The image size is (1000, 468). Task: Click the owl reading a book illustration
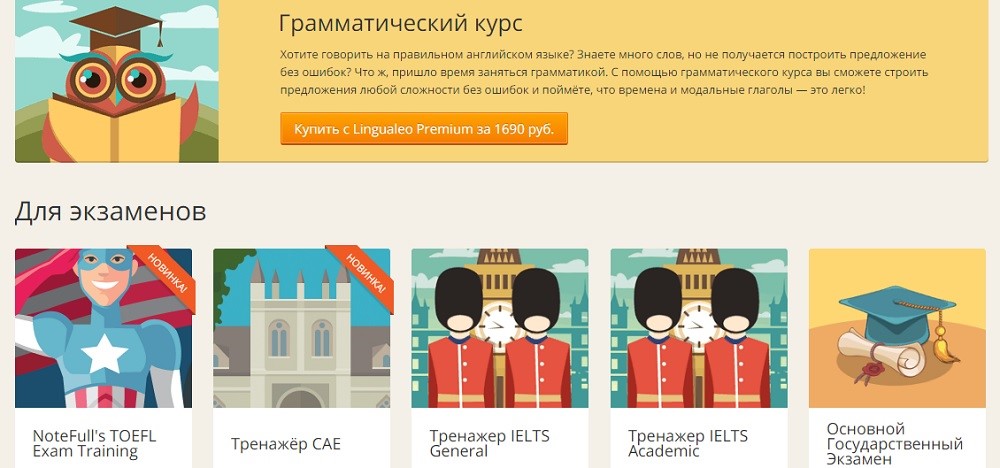tap(117, 81)
